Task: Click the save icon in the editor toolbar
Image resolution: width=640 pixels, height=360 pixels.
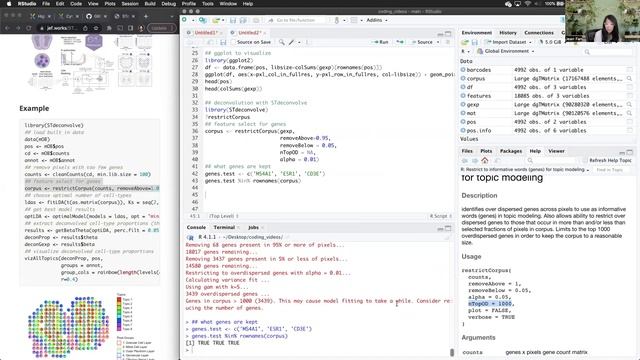Action: pos(223,42)
